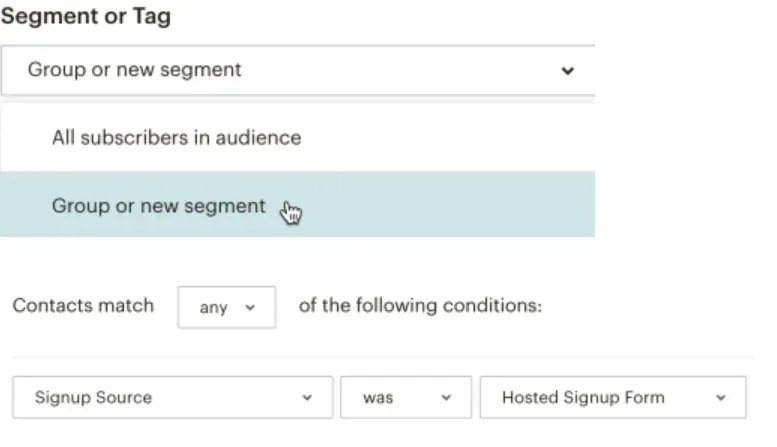Click the 'Segment' word in the heading
Image resolution: width=777 pixels, height=447 pixels.
pos(50,16)
